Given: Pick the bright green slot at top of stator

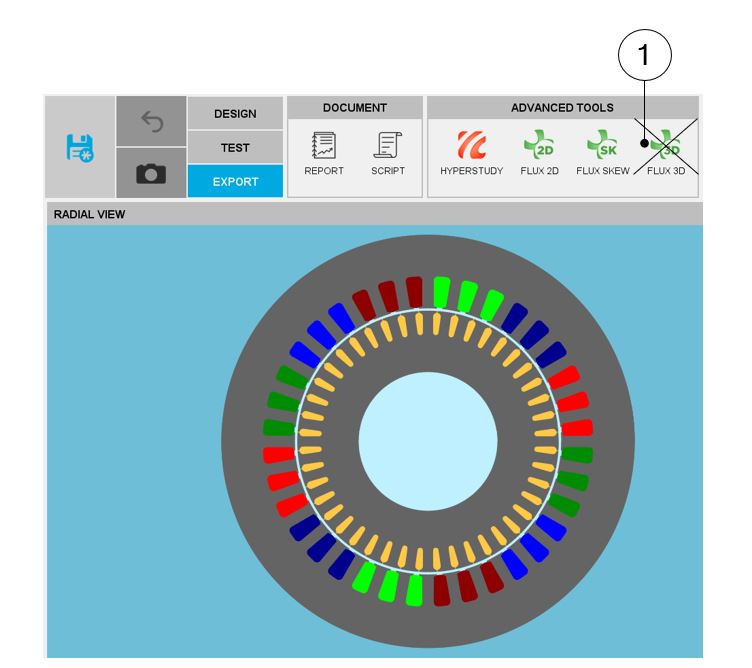Looking at the screenshot, I should click(x=442, y=292).
